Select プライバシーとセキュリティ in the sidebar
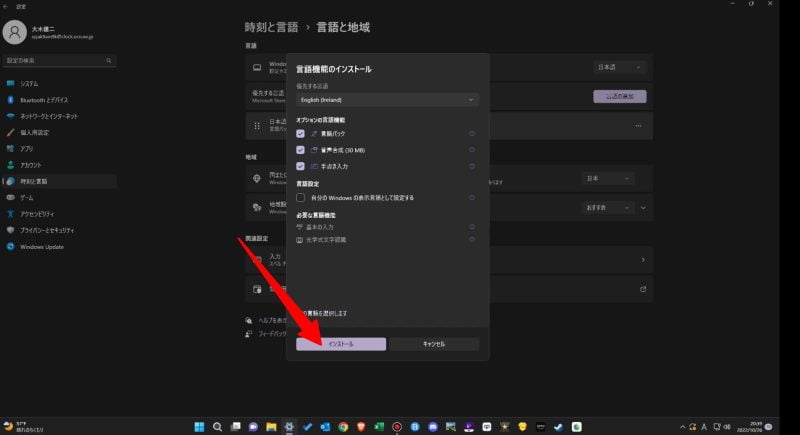This screenshot has width=800, height=435. click(x=50, y=230)
